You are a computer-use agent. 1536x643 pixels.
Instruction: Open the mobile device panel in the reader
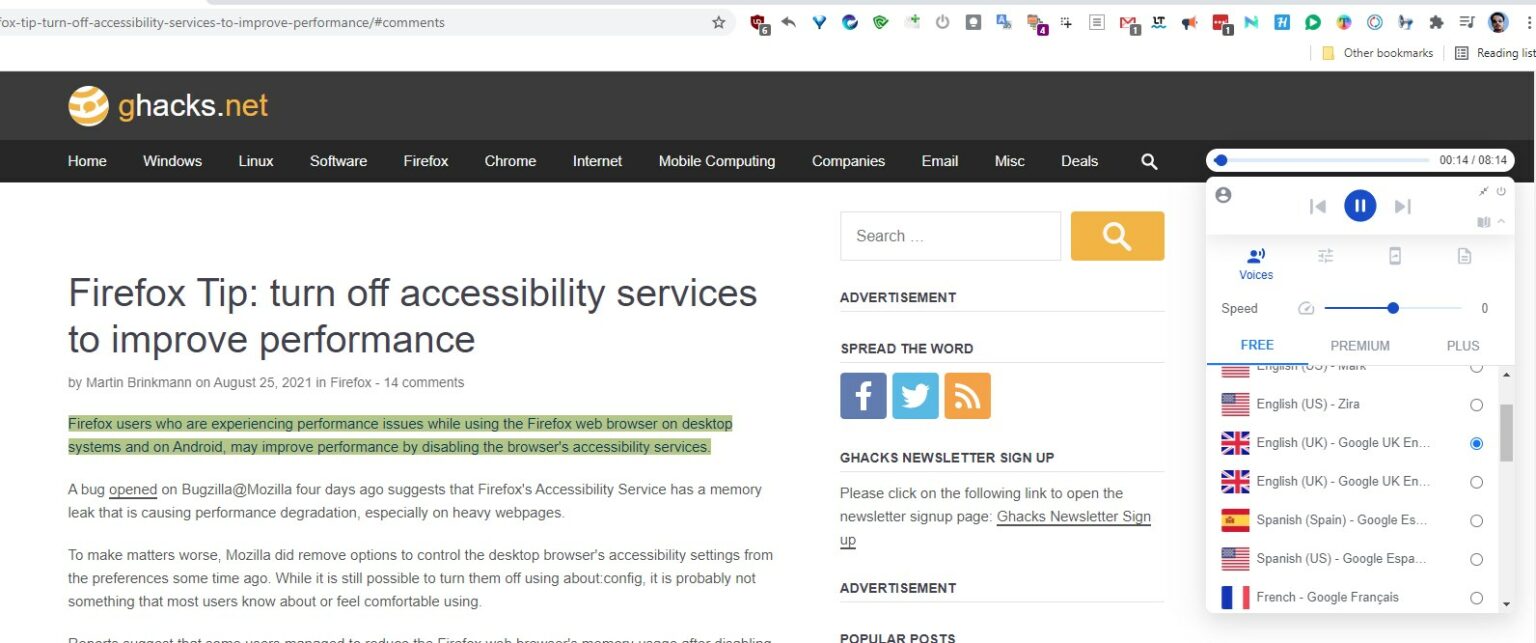(x=1394, y=256)
